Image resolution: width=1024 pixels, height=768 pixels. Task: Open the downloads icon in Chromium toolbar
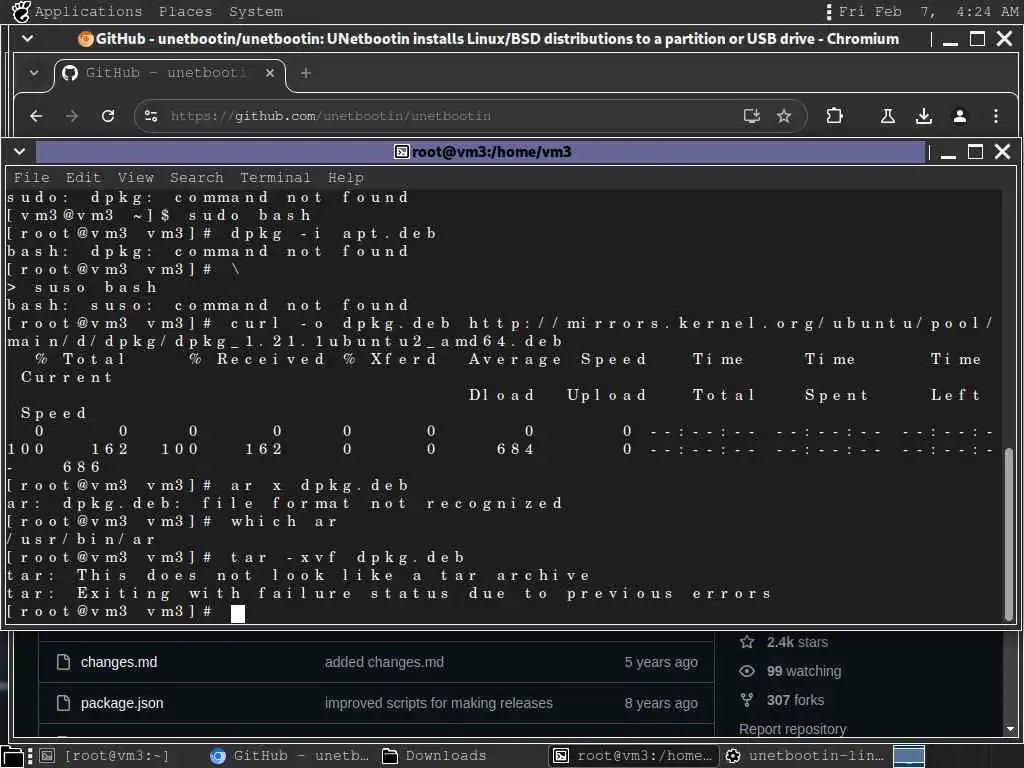tap(923, 116)
